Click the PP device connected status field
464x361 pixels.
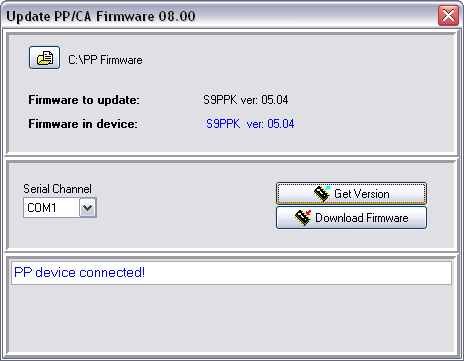click(x=232, y=273)
